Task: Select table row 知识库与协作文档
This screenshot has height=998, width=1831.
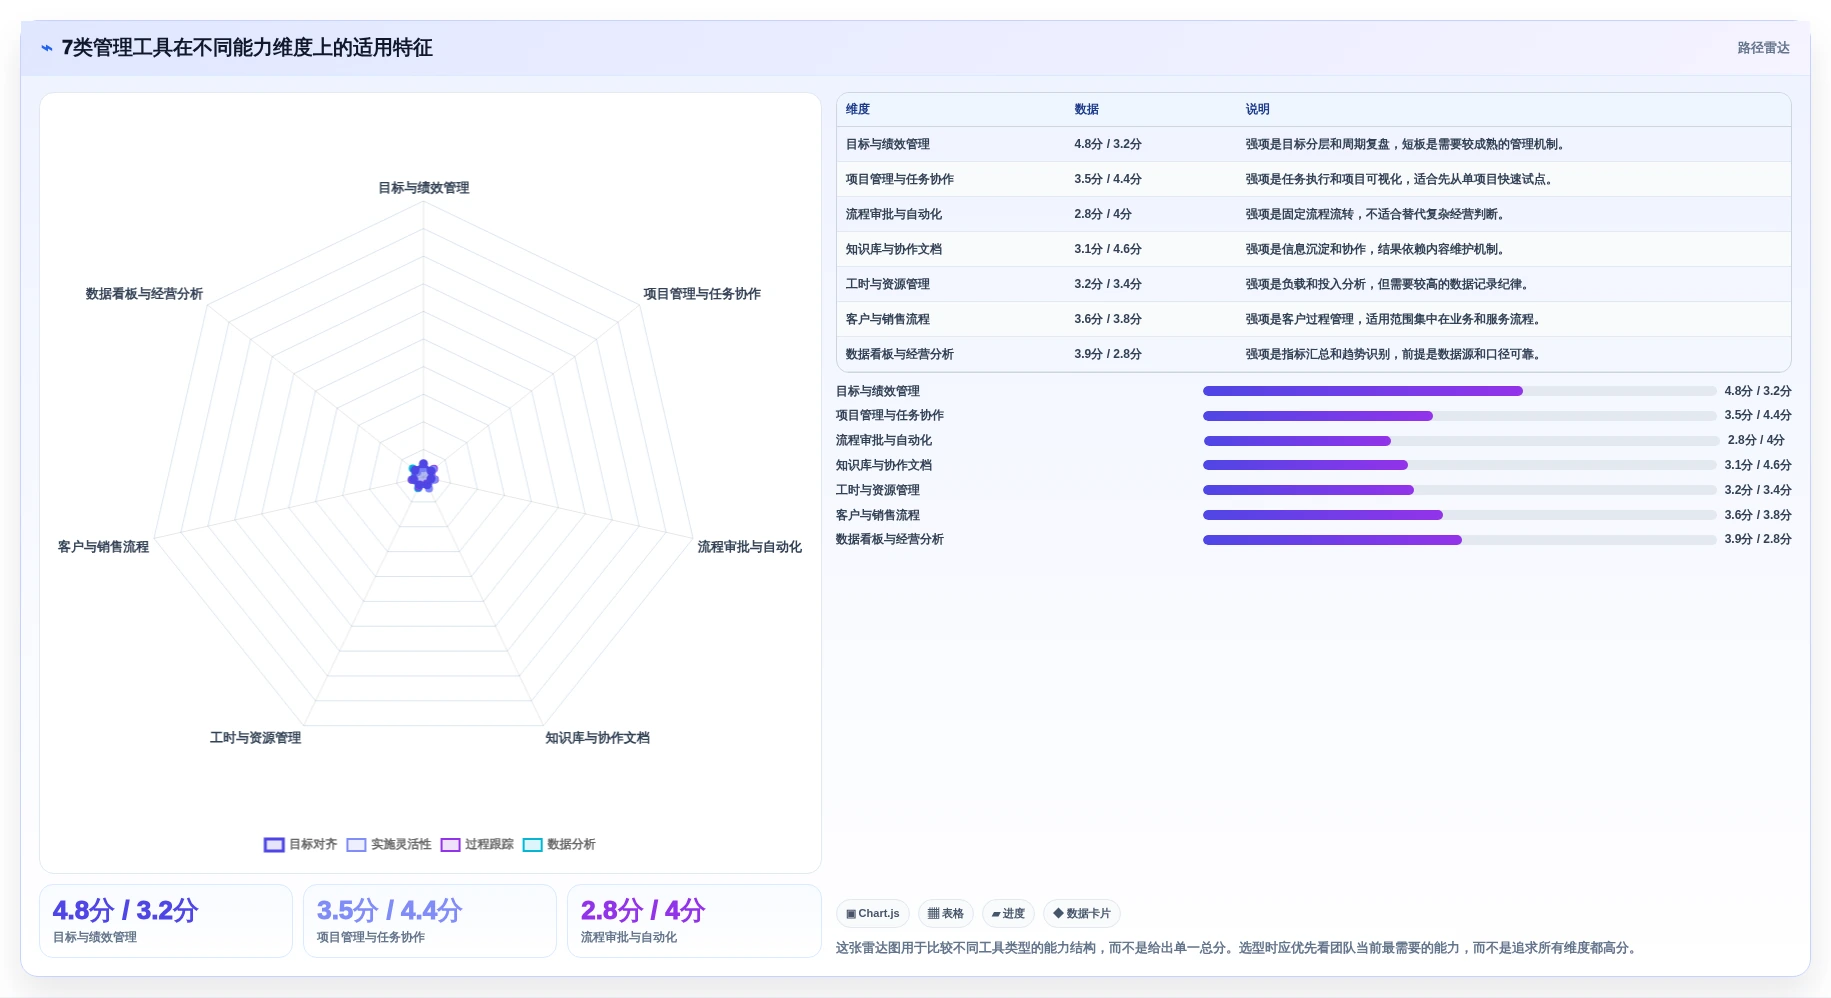Action: (x=1313, y=249)
